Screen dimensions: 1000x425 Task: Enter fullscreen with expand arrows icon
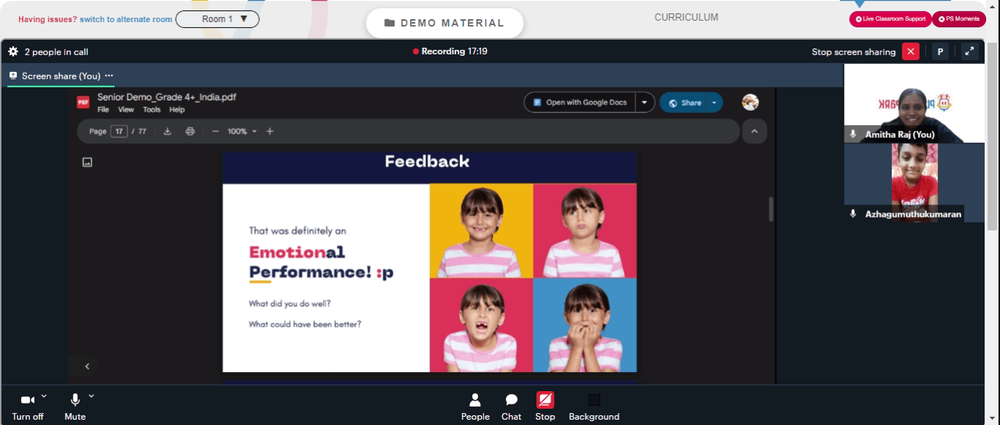coord(969,52)
